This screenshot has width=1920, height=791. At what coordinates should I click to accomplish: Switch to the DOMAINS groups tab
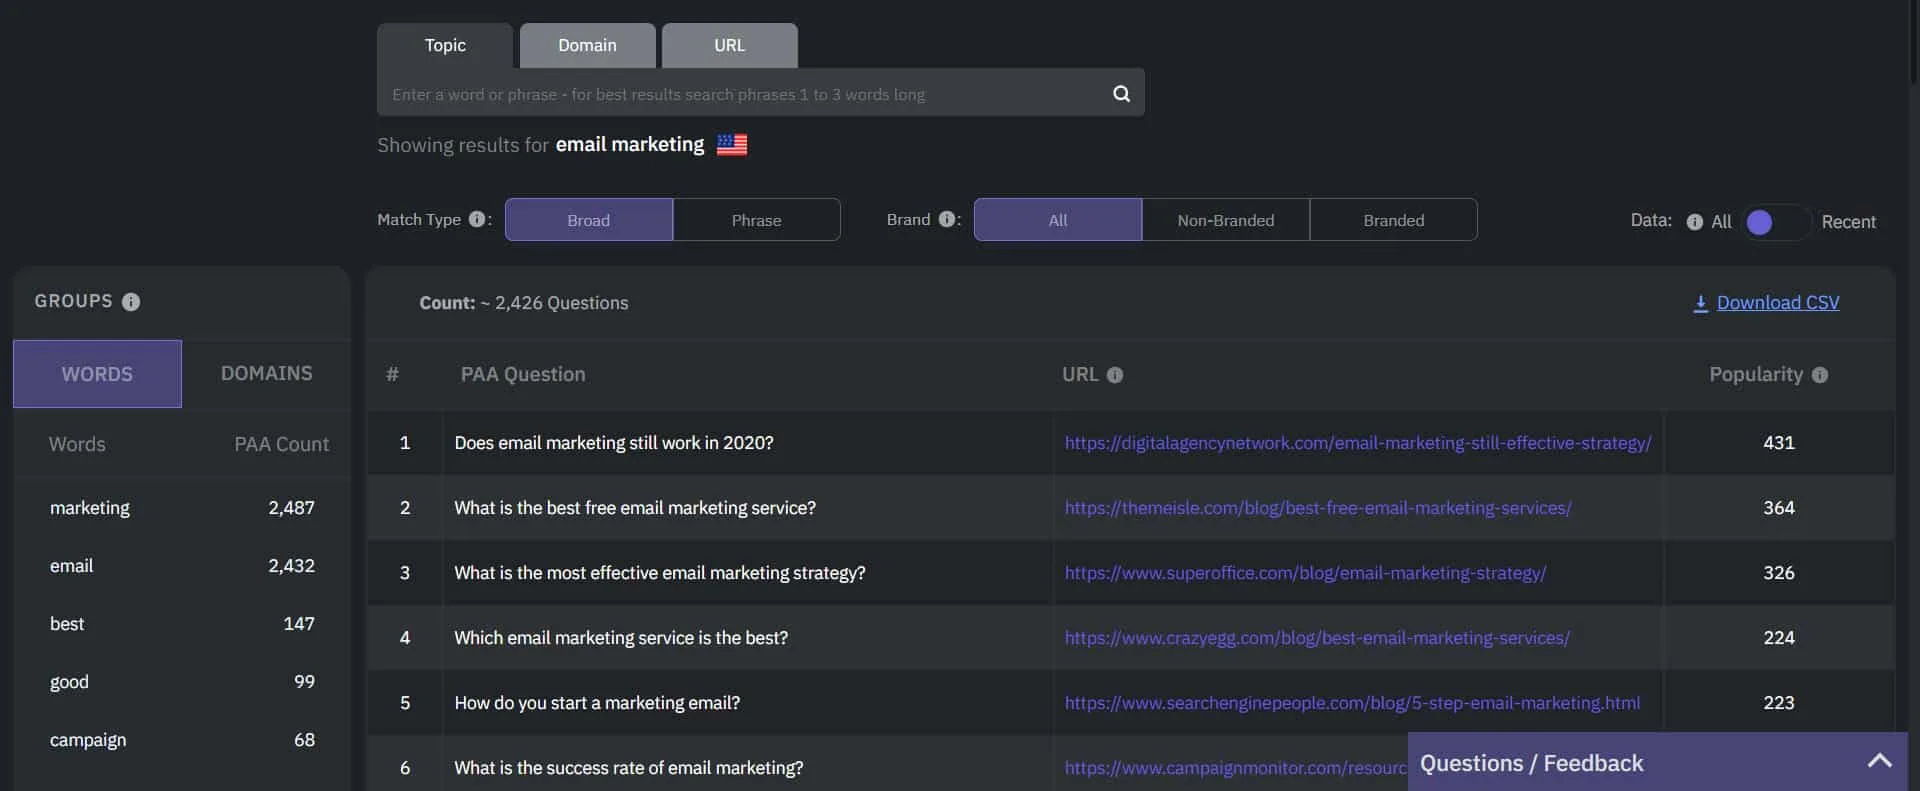[266, 374]
